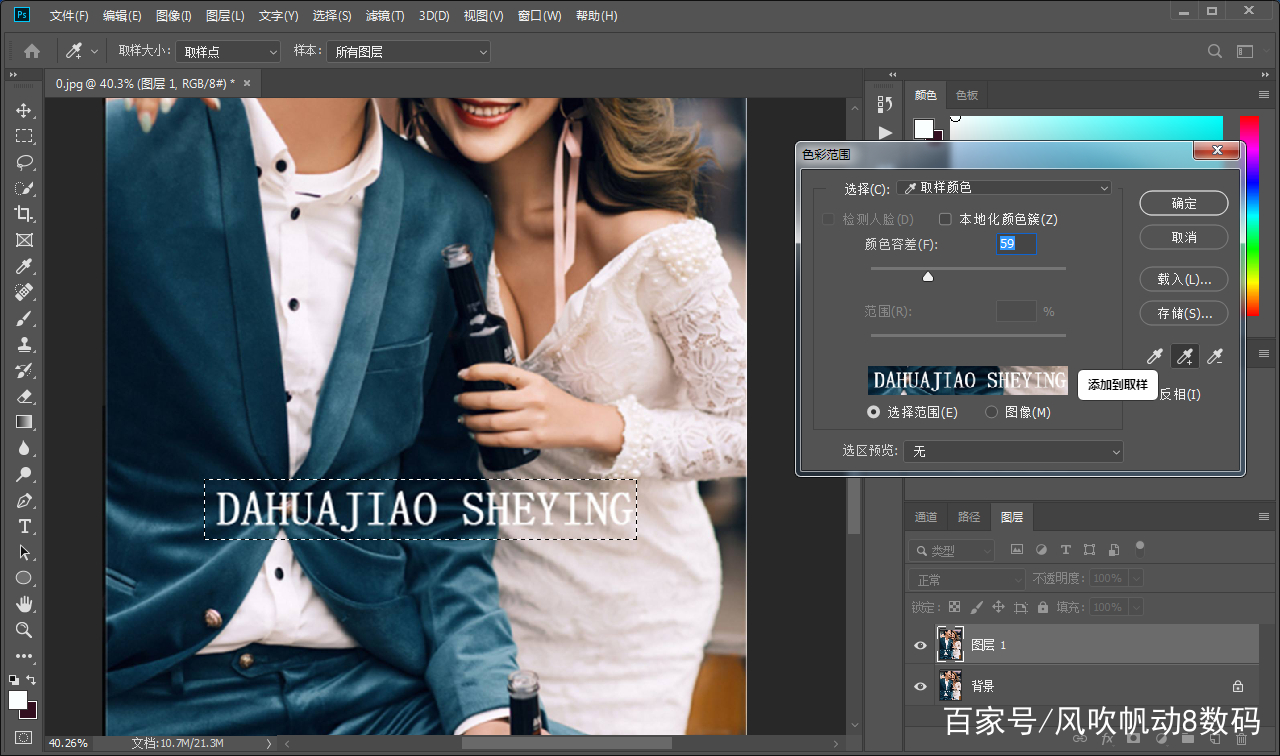Select the Horizontal Type tool

tap(24, 526)
